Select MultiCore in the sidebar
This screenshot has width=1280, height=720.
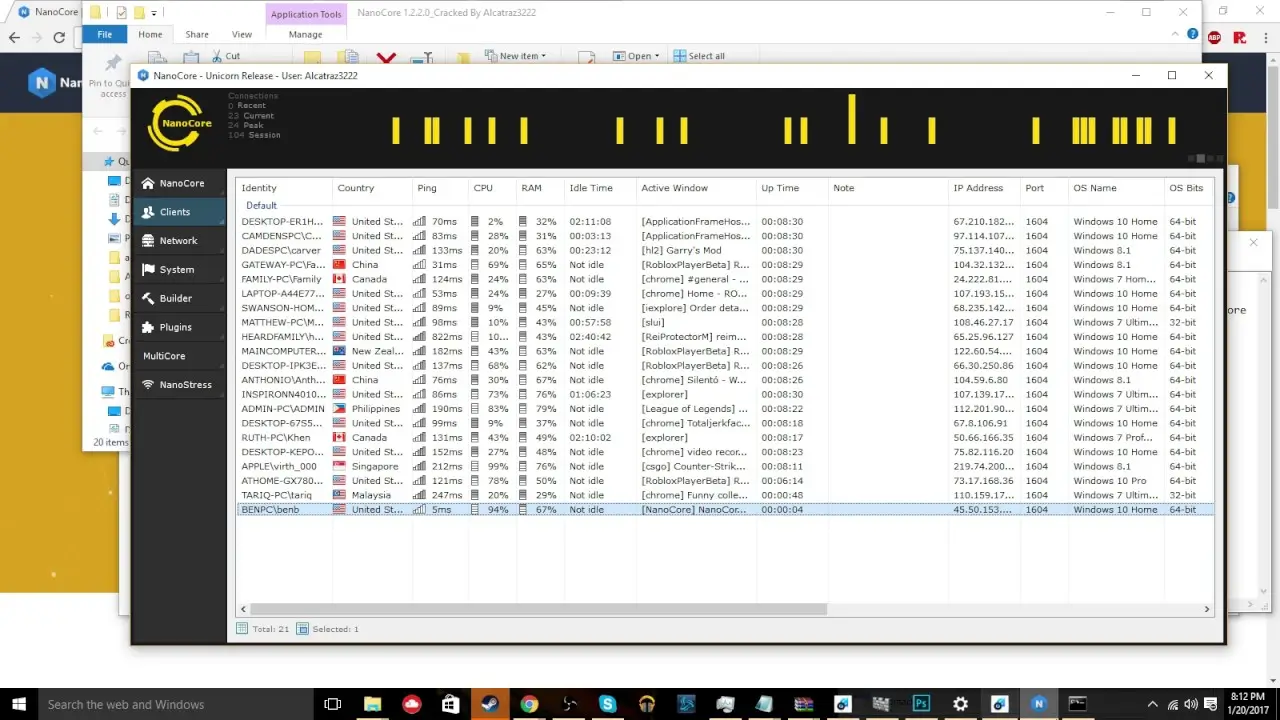click(163, 355)
